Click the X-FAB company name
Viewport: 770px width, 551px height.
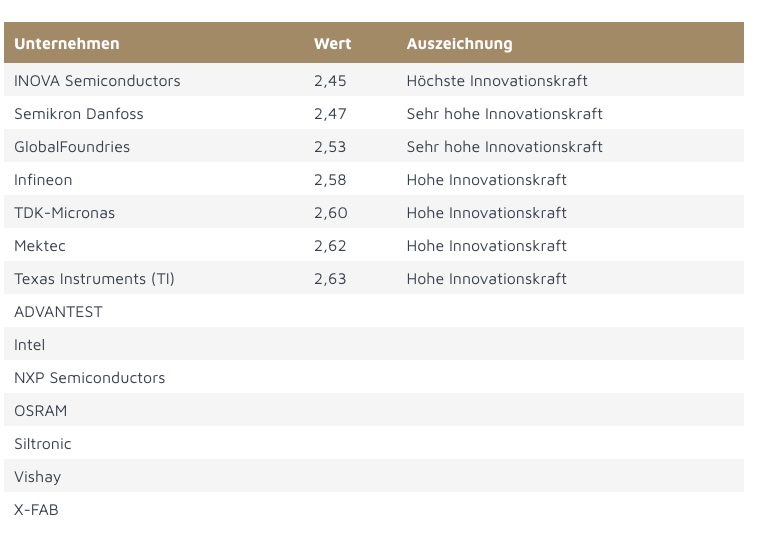coord(37,510)
